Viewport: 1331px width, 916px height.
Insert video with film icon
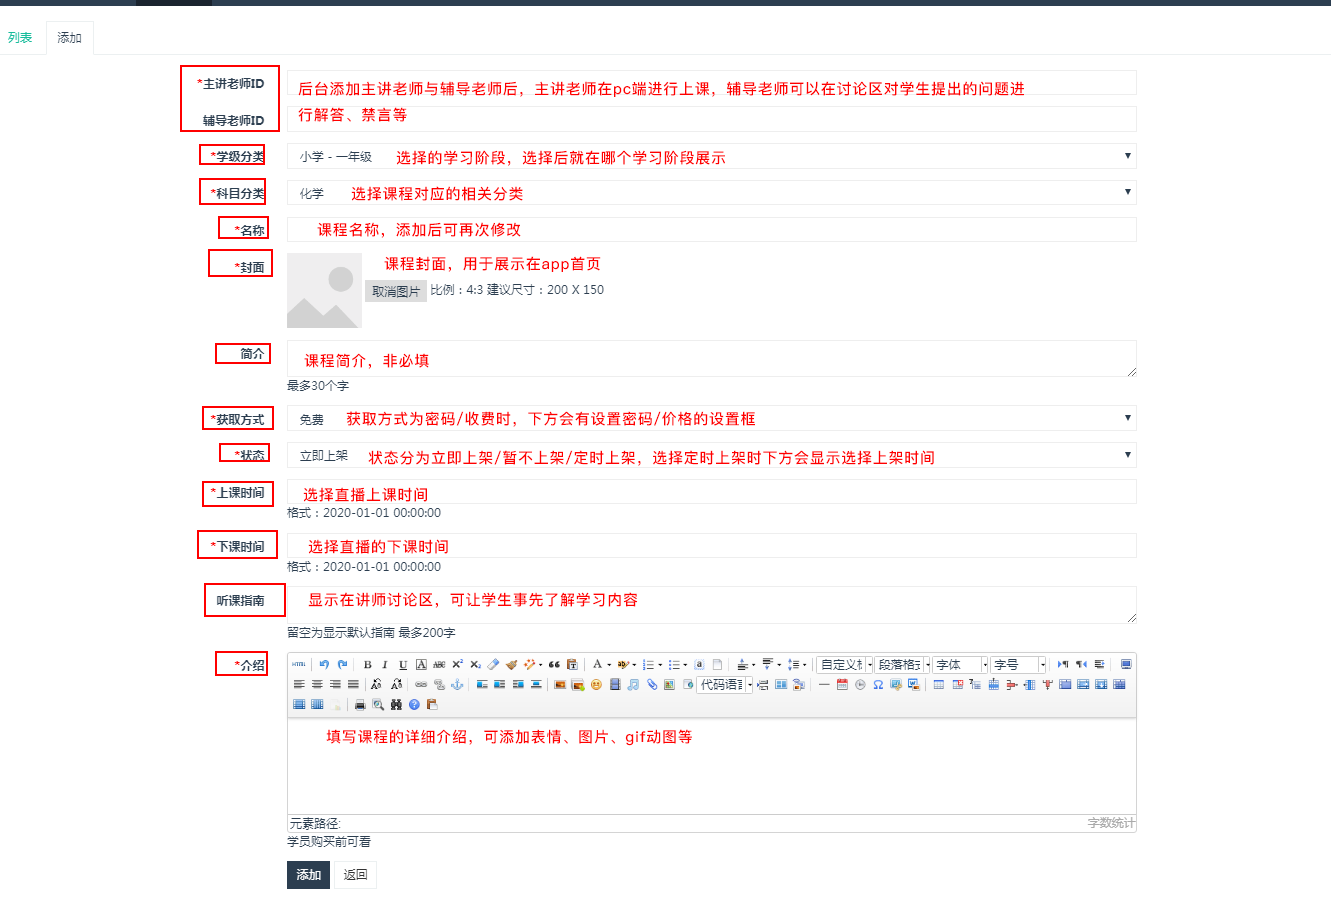pos(615,684)
